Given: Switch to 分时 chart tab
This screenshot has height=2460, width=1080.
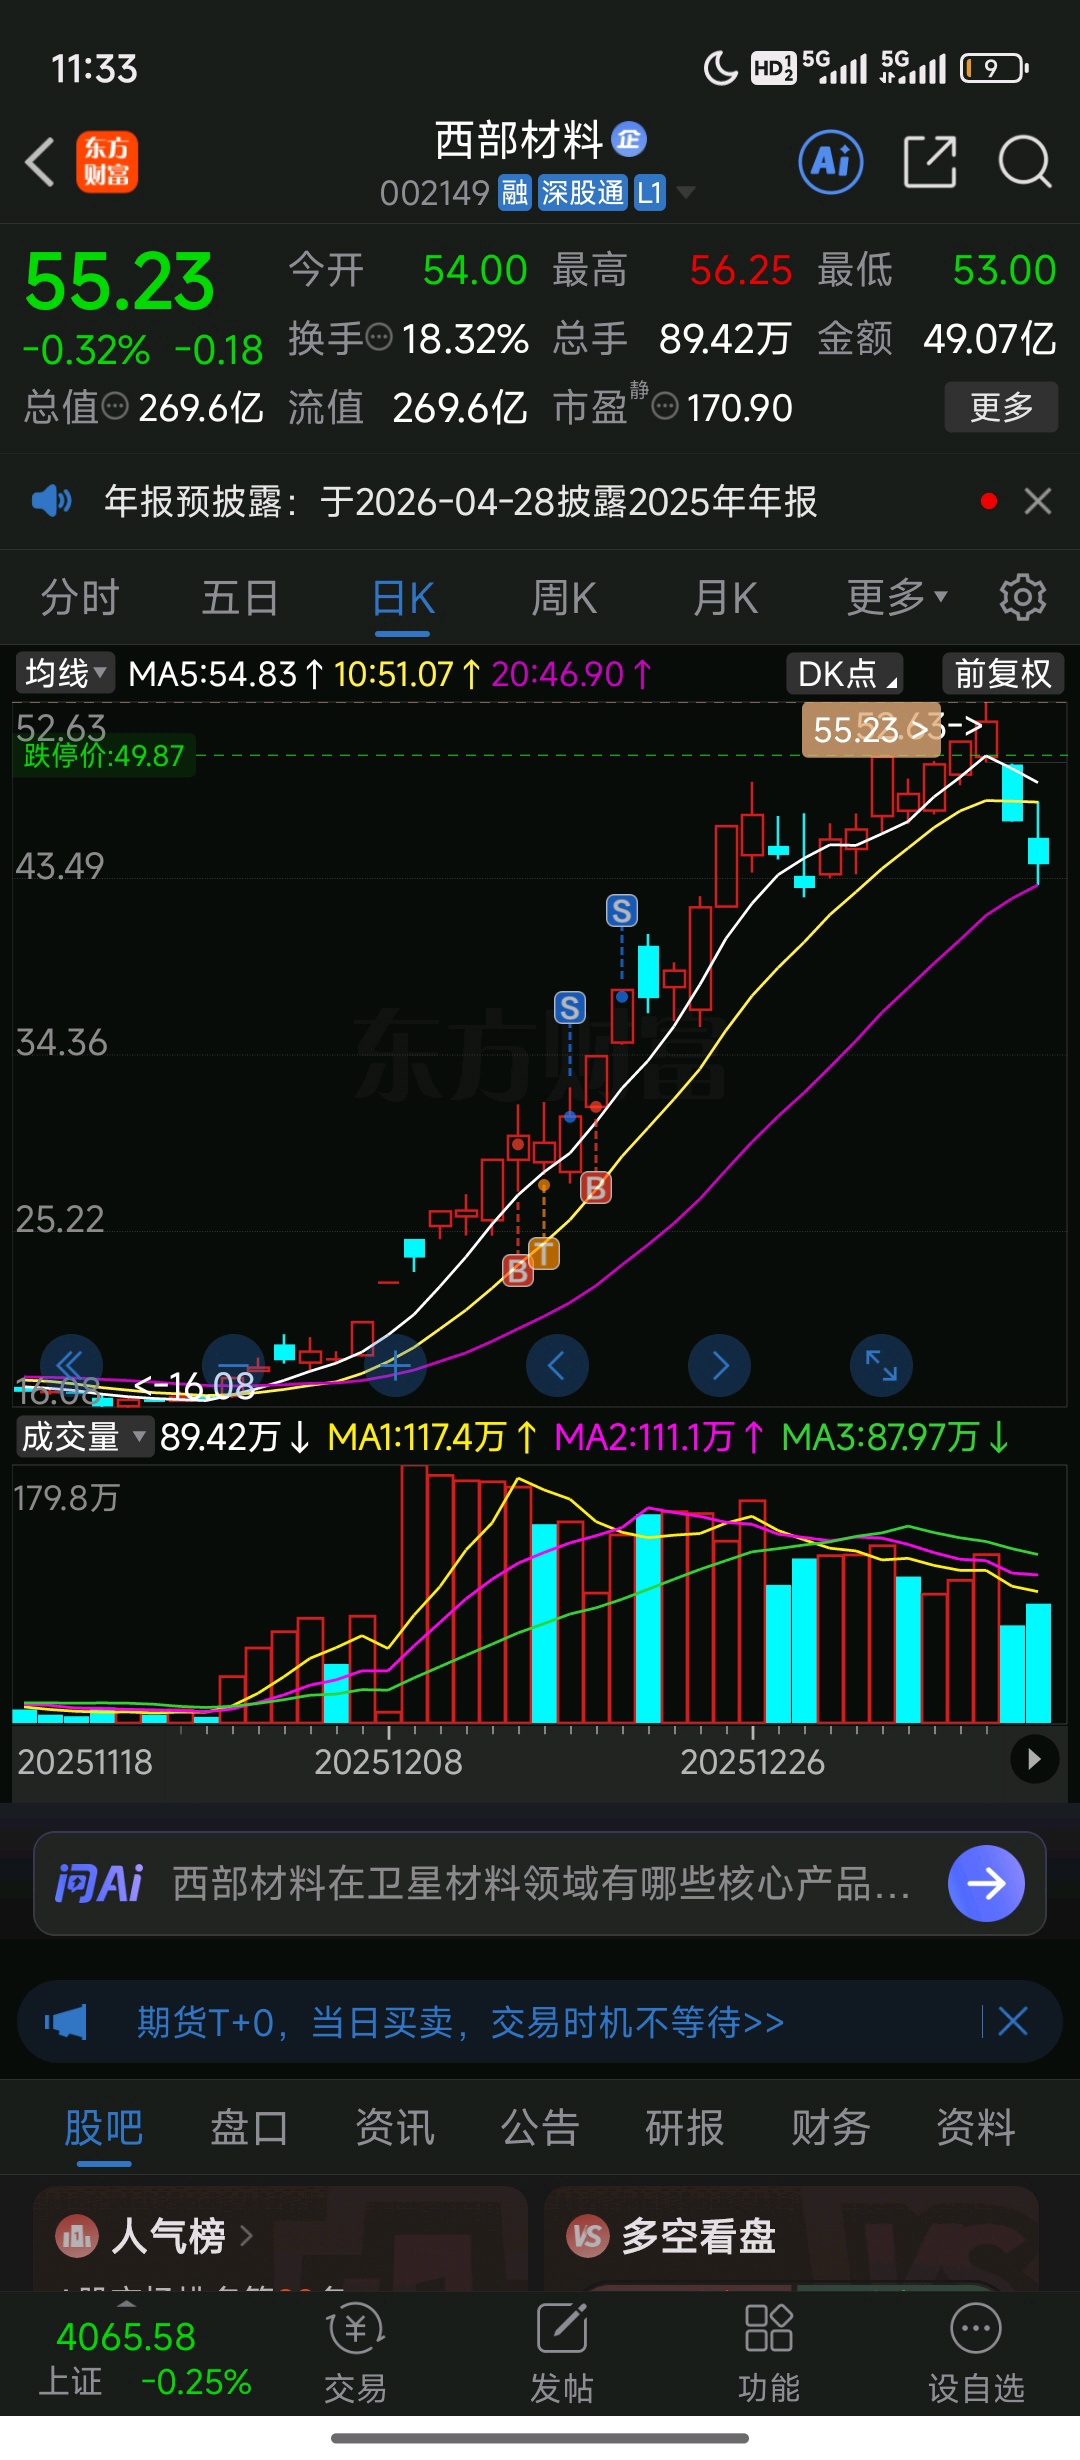Looking at the screenshot, I should tap(80, 598).
